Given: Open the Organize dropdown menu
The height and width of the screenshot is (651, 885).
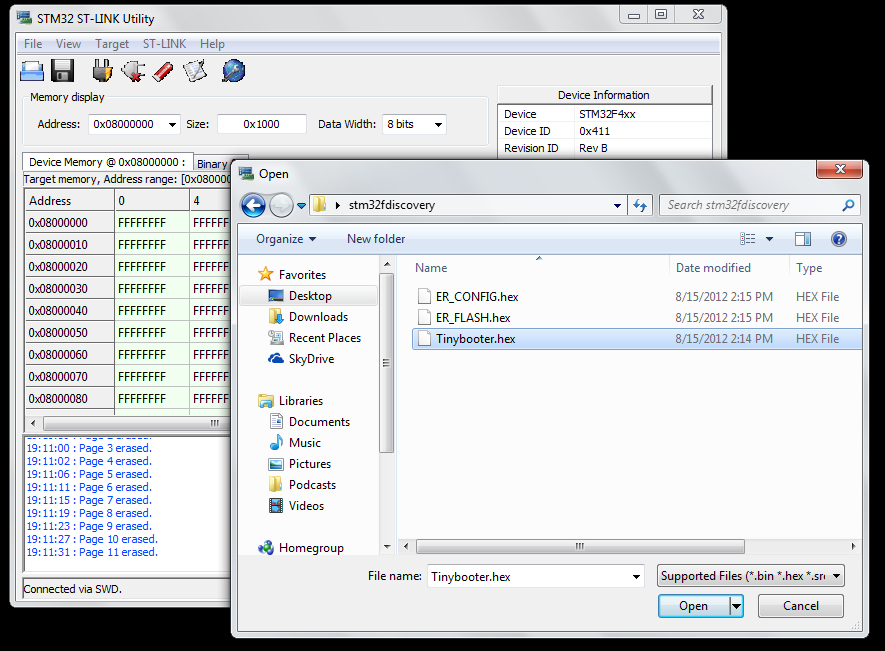Looking at the screenshot, I should point(286,239).
